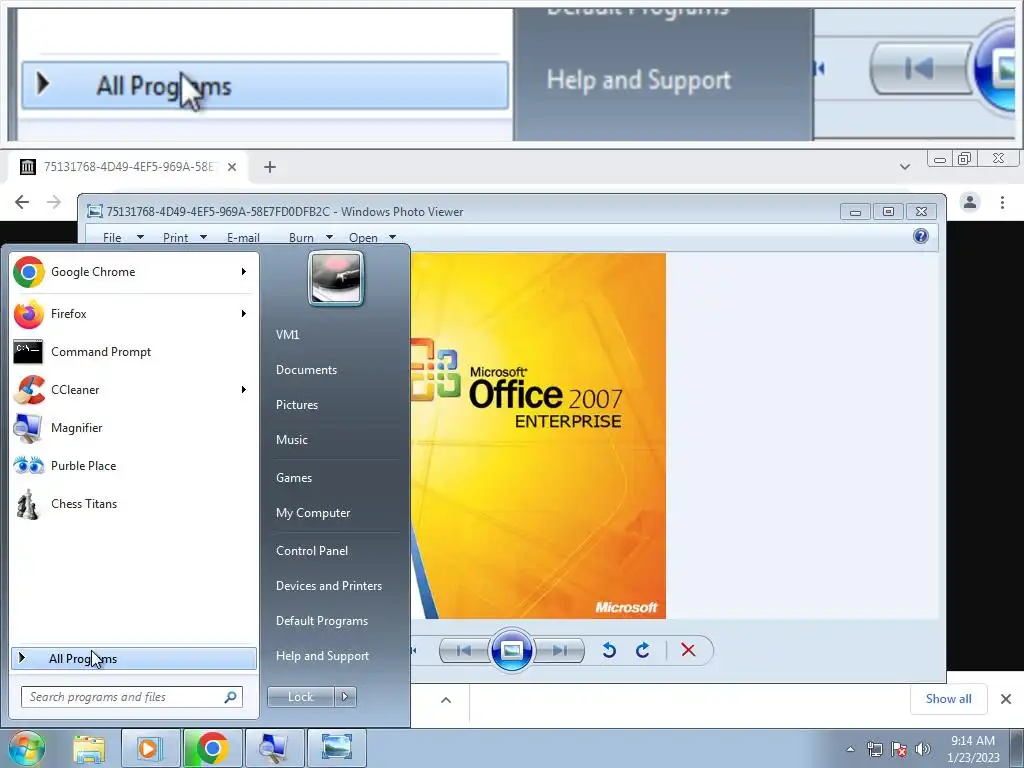
Task: Open All Programs list
Action: point(133,658)
